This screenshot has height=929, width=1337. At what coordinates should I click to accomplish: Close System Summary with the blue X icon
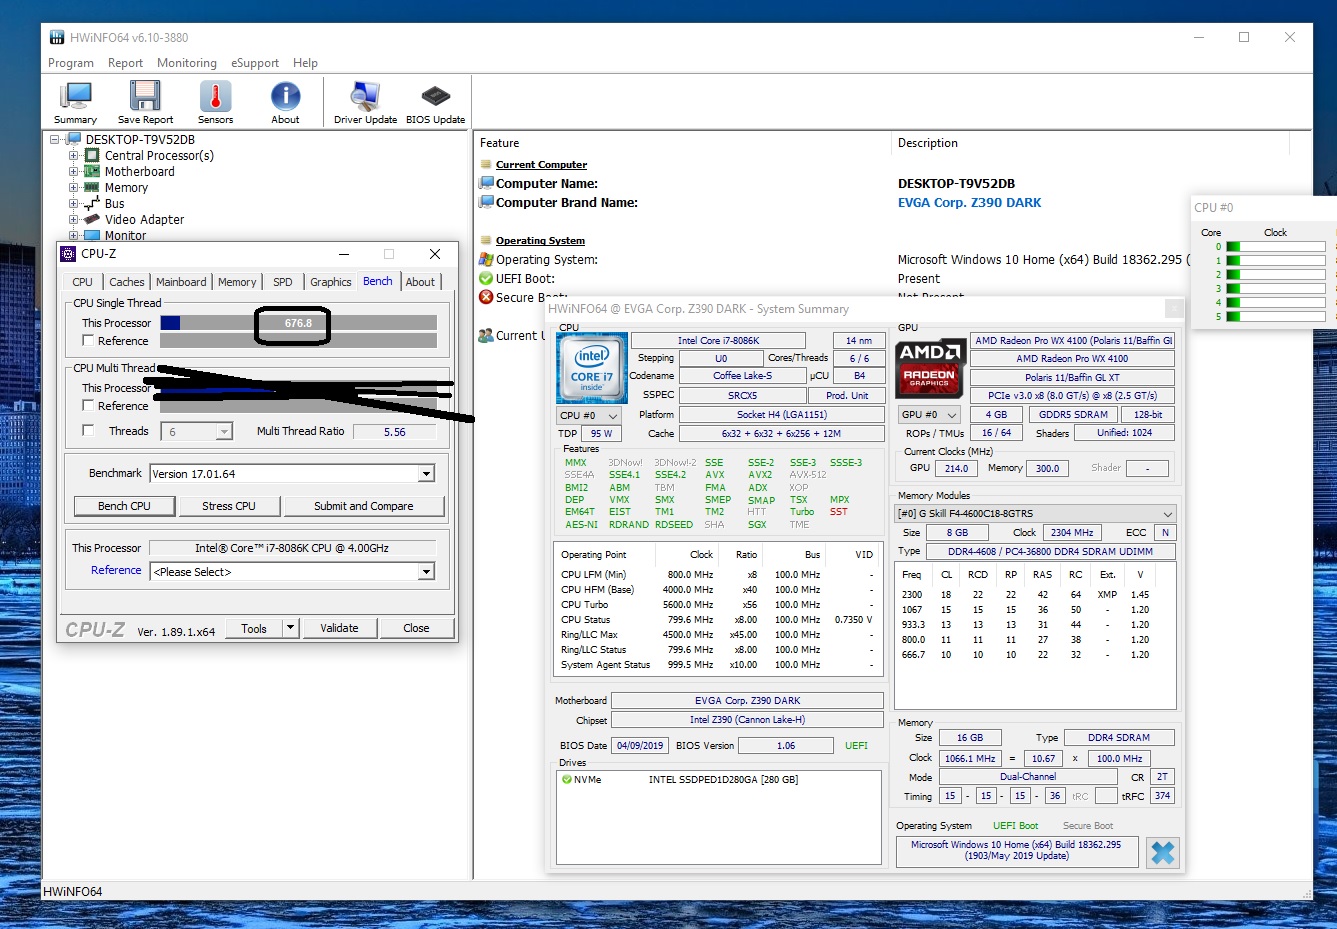coord(1162,853)
